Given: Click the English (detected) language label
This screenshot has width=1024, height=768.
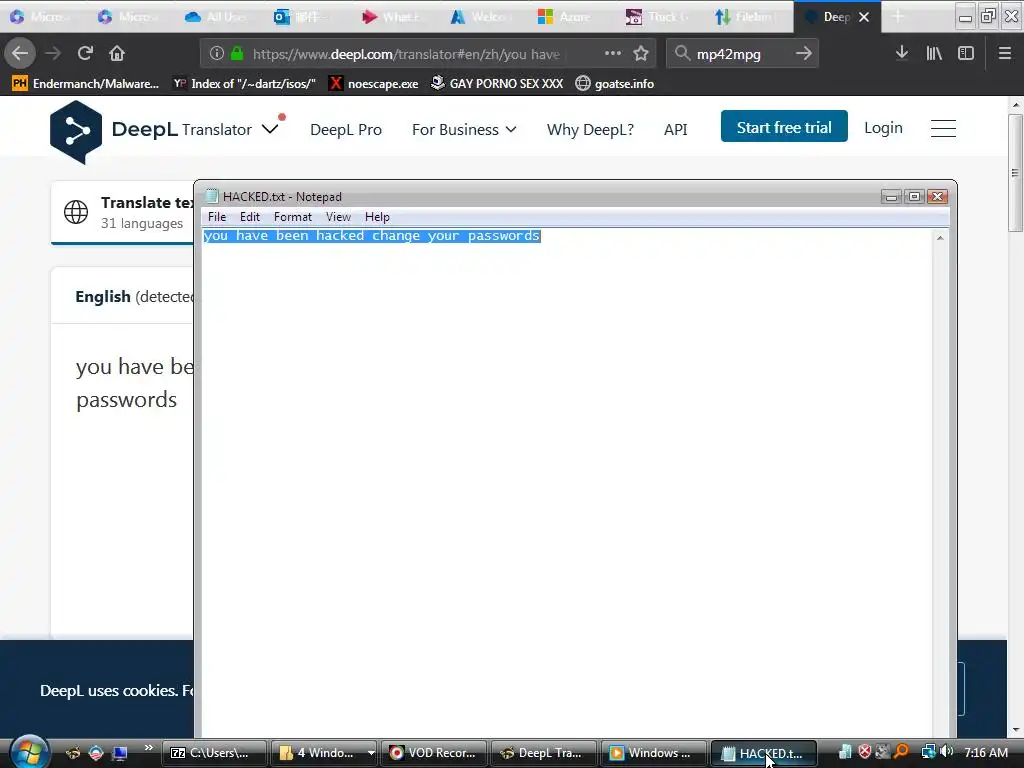Looking at the screenshot, I should pos(135,296).
